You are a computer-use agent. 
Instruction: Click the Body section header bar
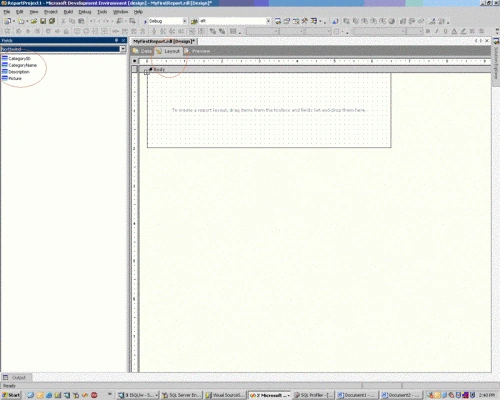point(315,69)
